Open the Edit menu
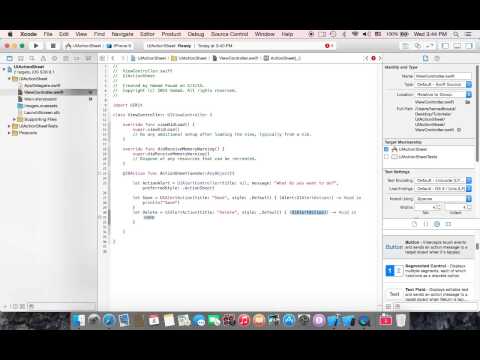This screenshot has height=360, width=480. 64,34
